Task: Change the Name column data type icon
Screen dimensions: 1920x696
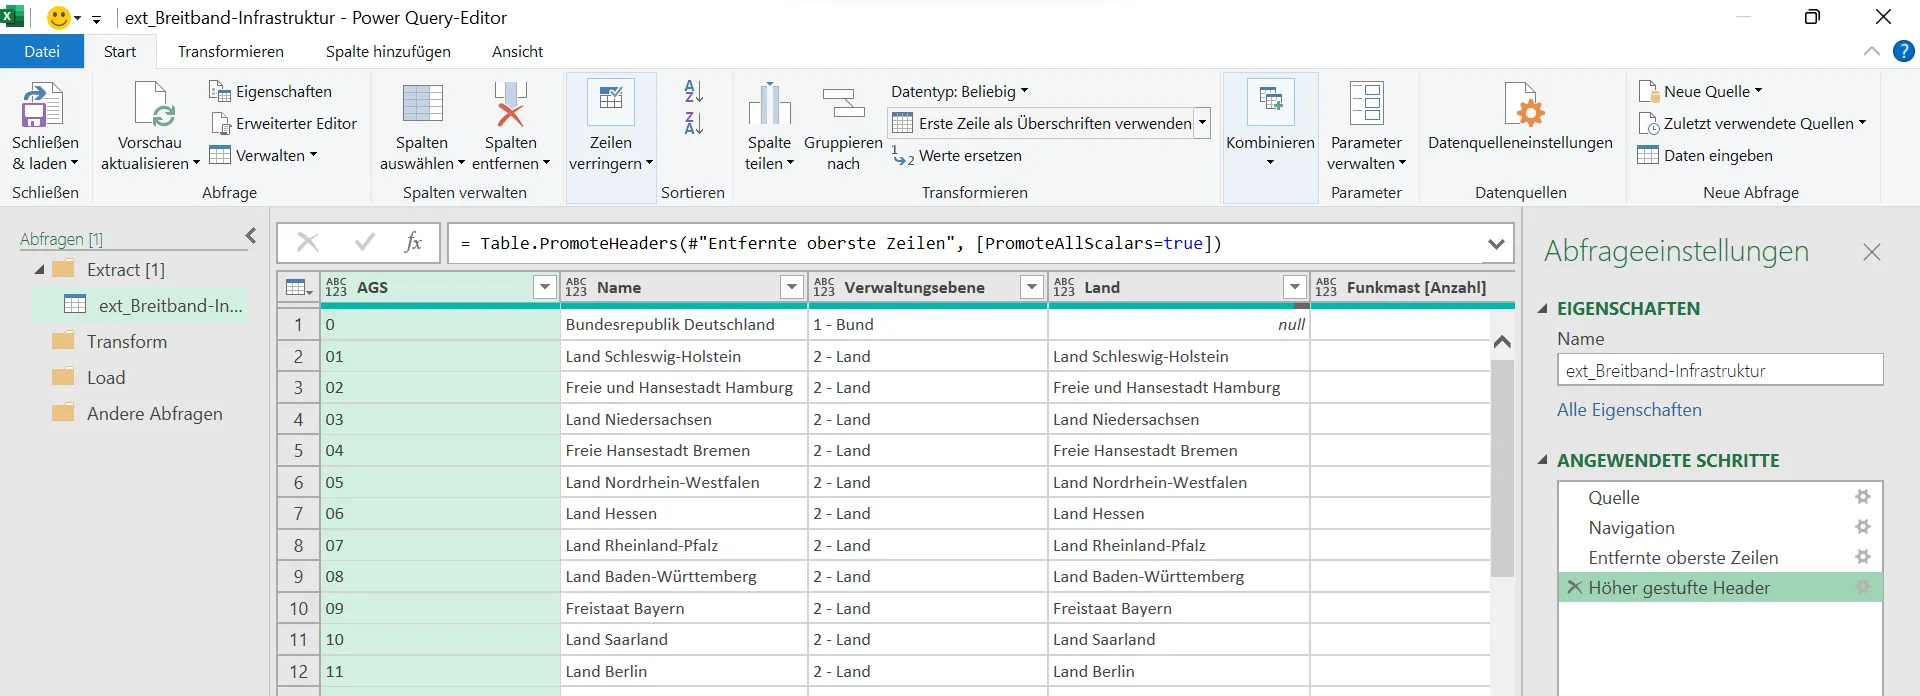Action: [576, 287]
